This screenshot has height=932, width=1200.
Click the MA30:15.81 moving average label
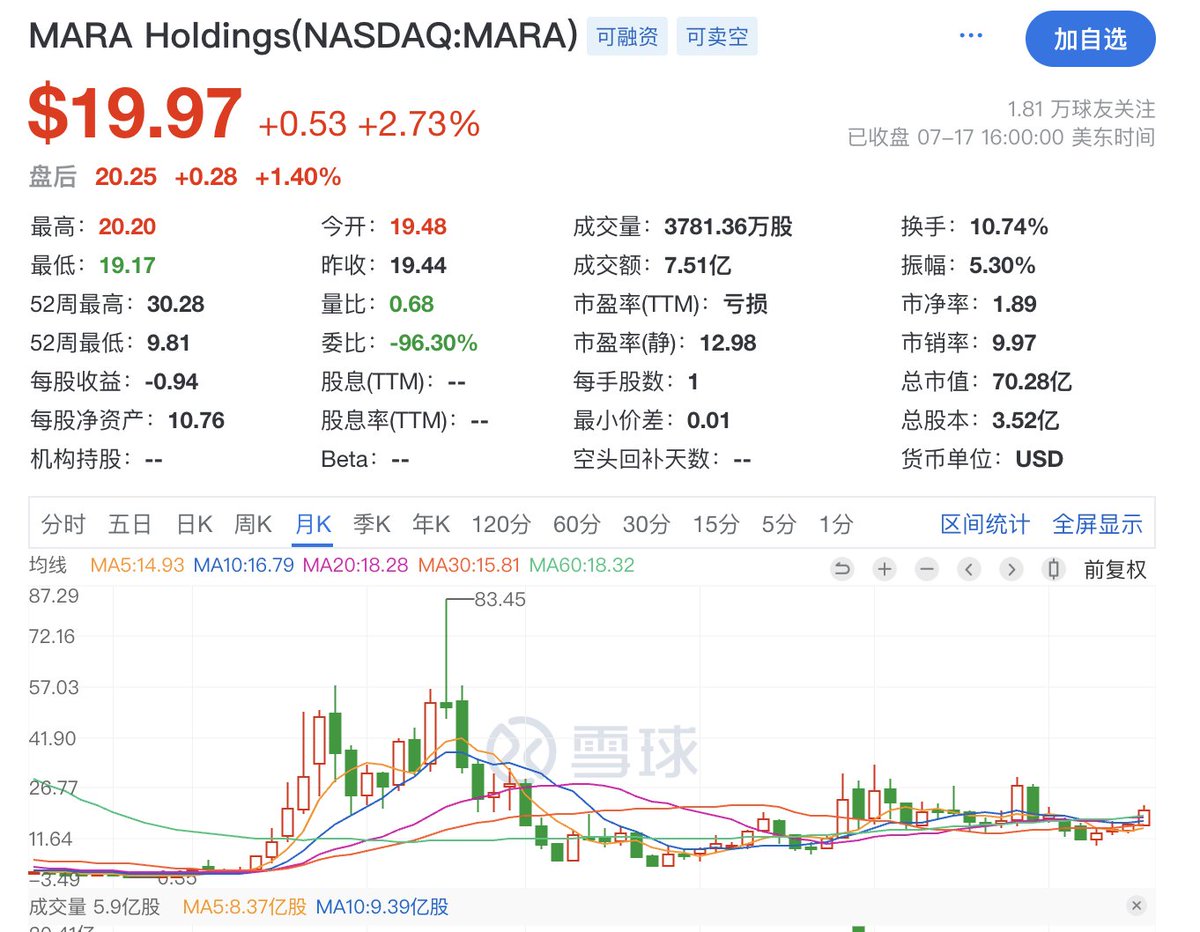click(469, 565)
